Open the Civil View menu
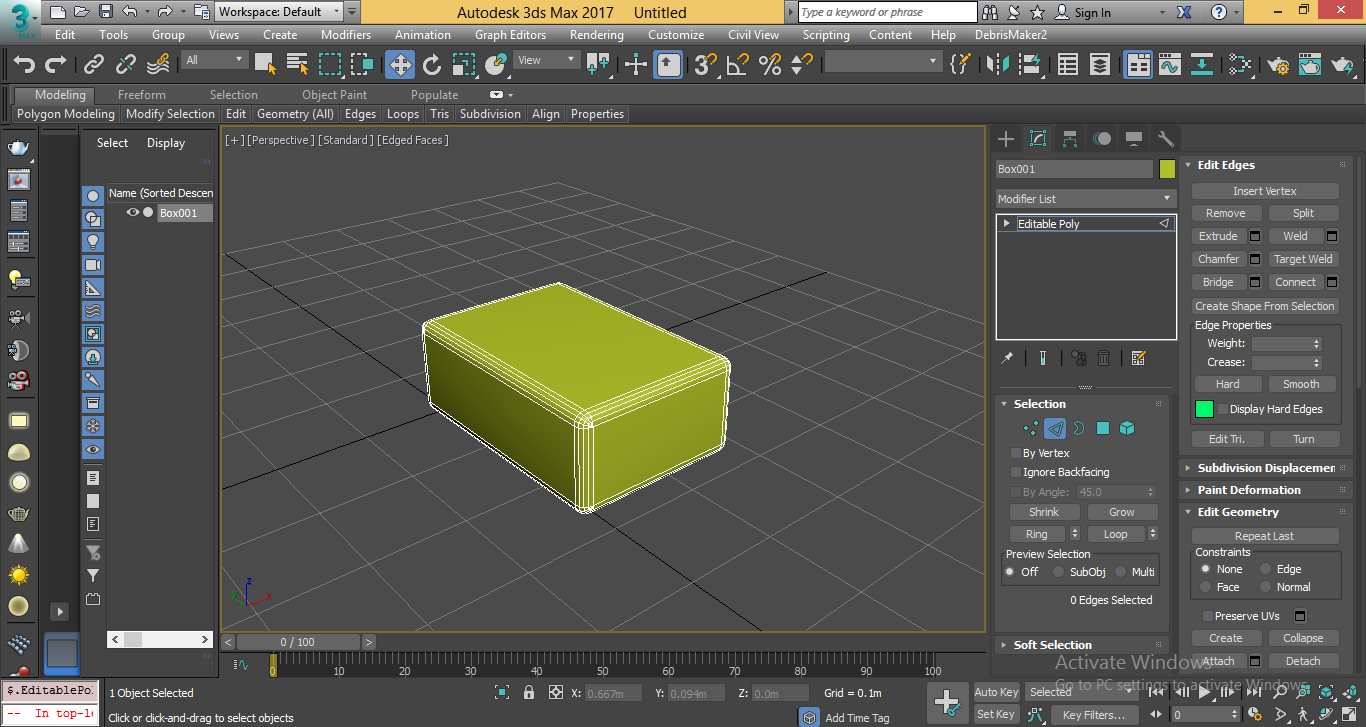The height and width of the screenshot is (727, 1366). coord(753,34)
